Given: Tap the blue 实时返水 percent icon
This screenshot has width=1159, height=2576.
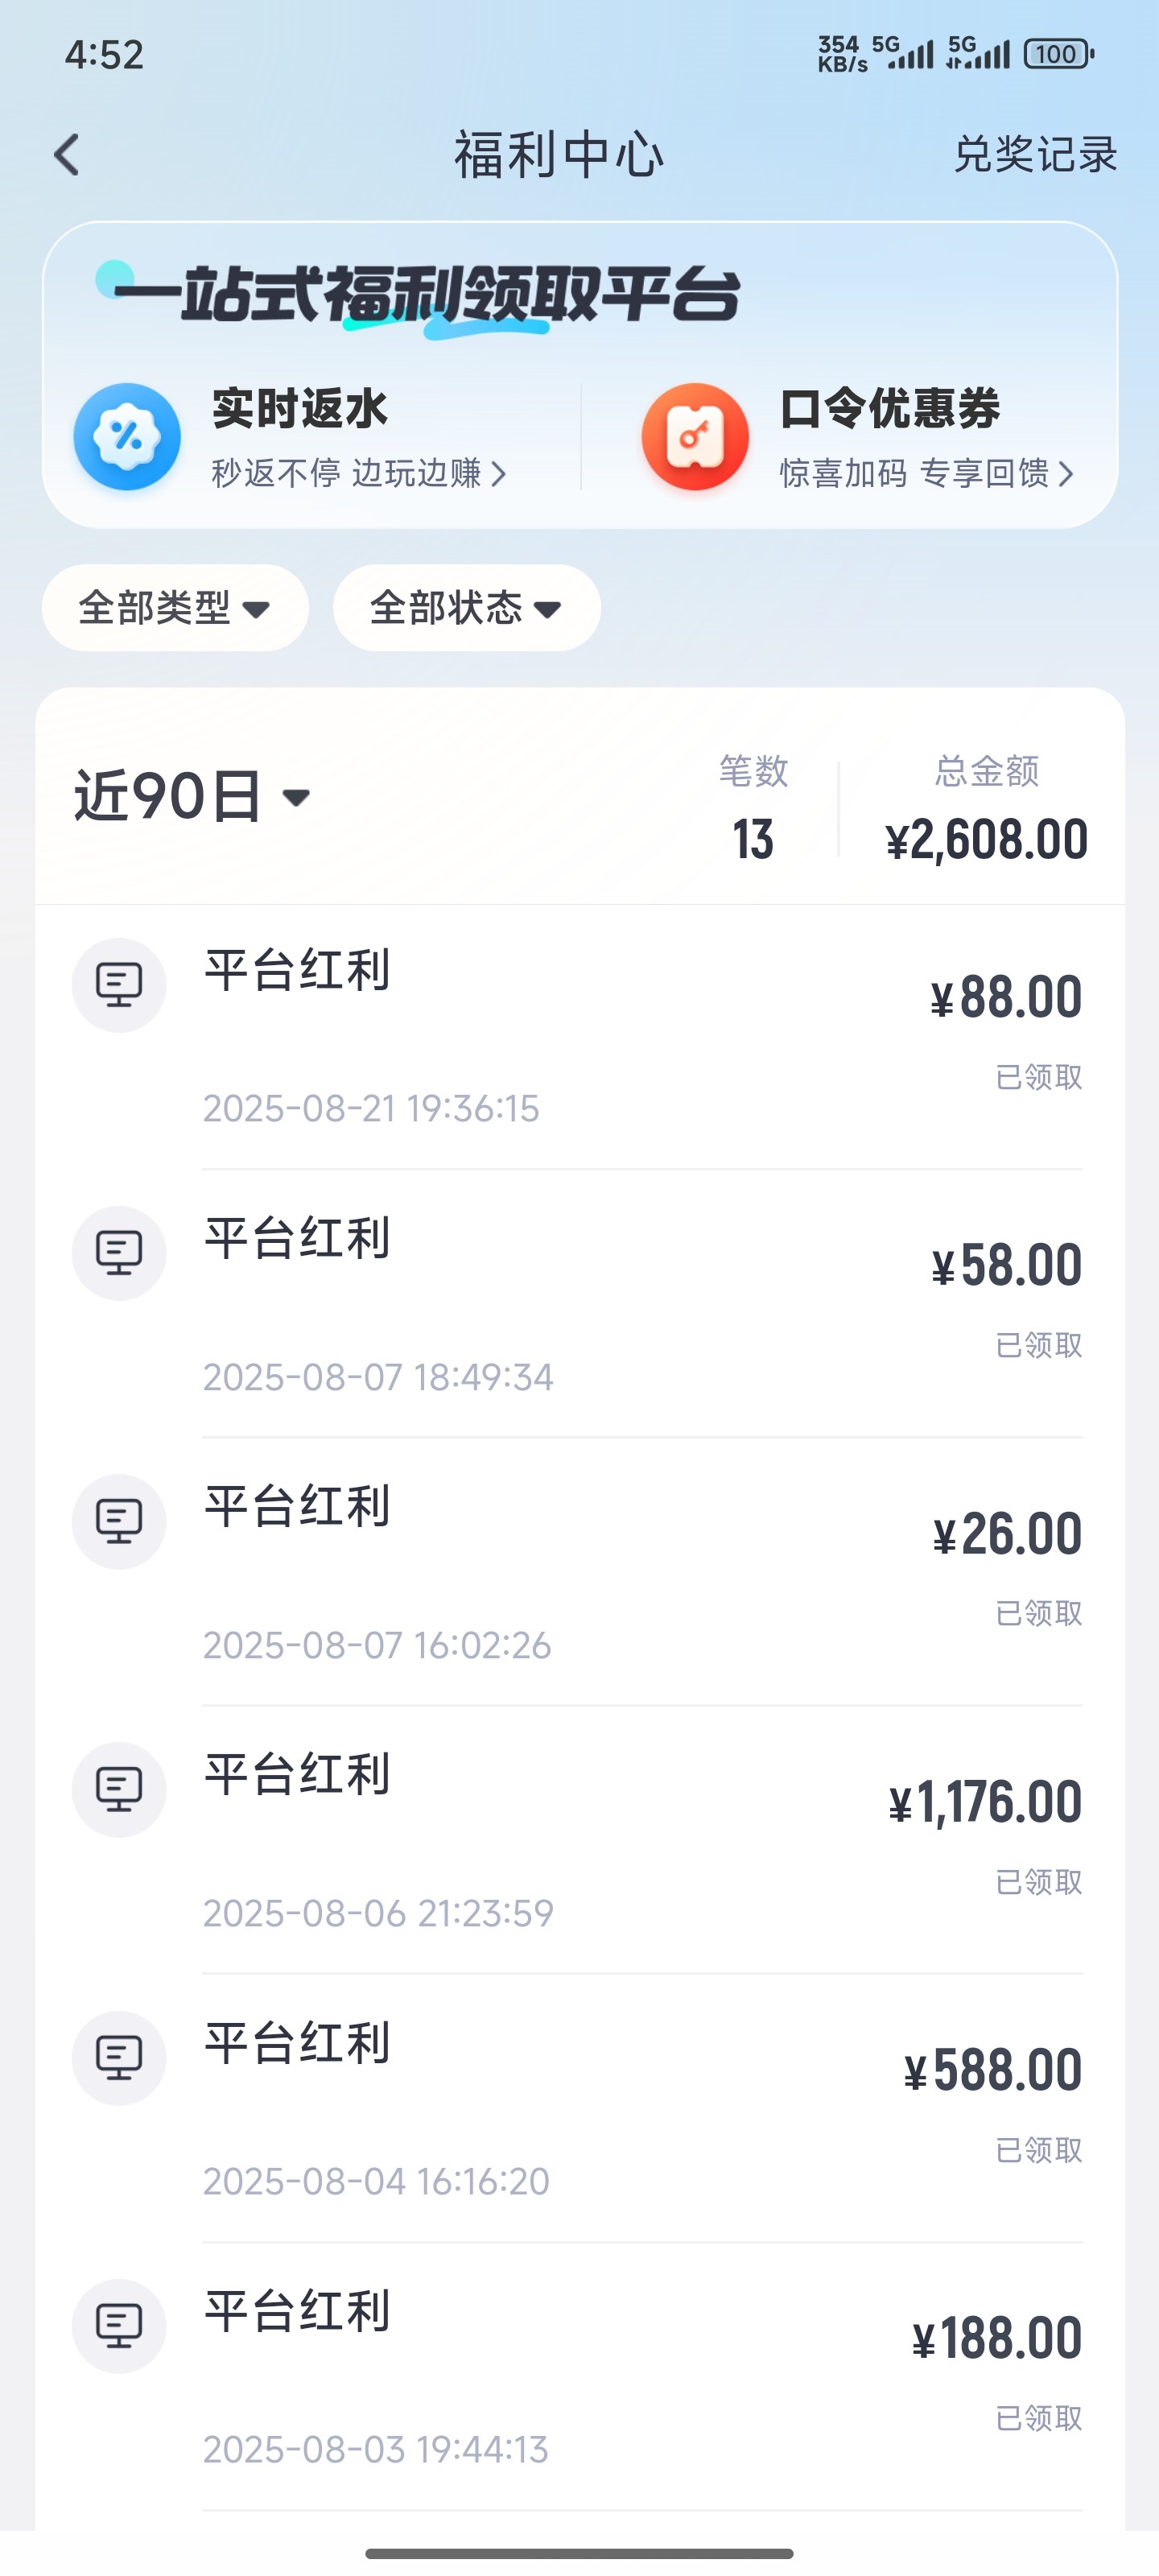Looking at the screenshot, I should coord(127,437).
